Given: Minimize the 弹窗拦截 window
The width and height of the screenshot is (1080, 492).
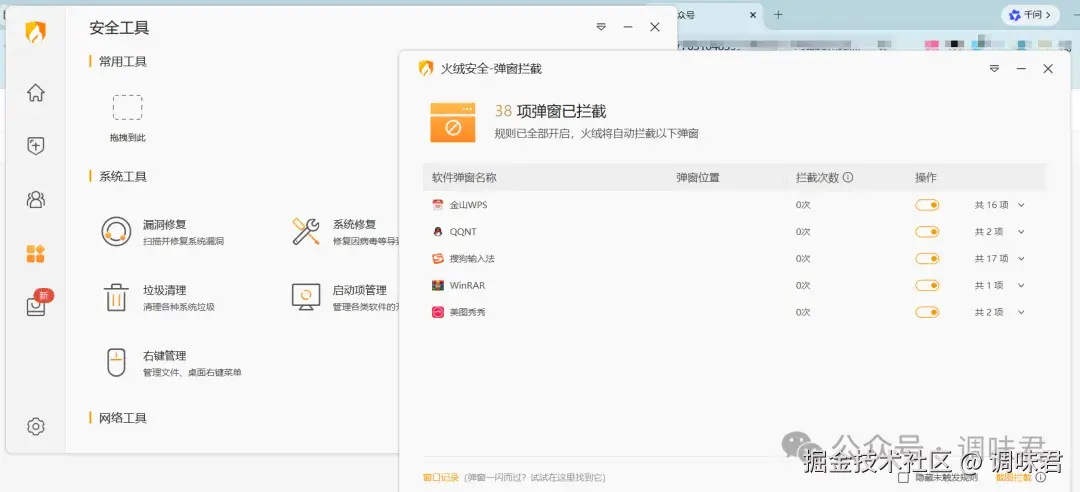Looking at the screenshot, I should [1021, 69].
